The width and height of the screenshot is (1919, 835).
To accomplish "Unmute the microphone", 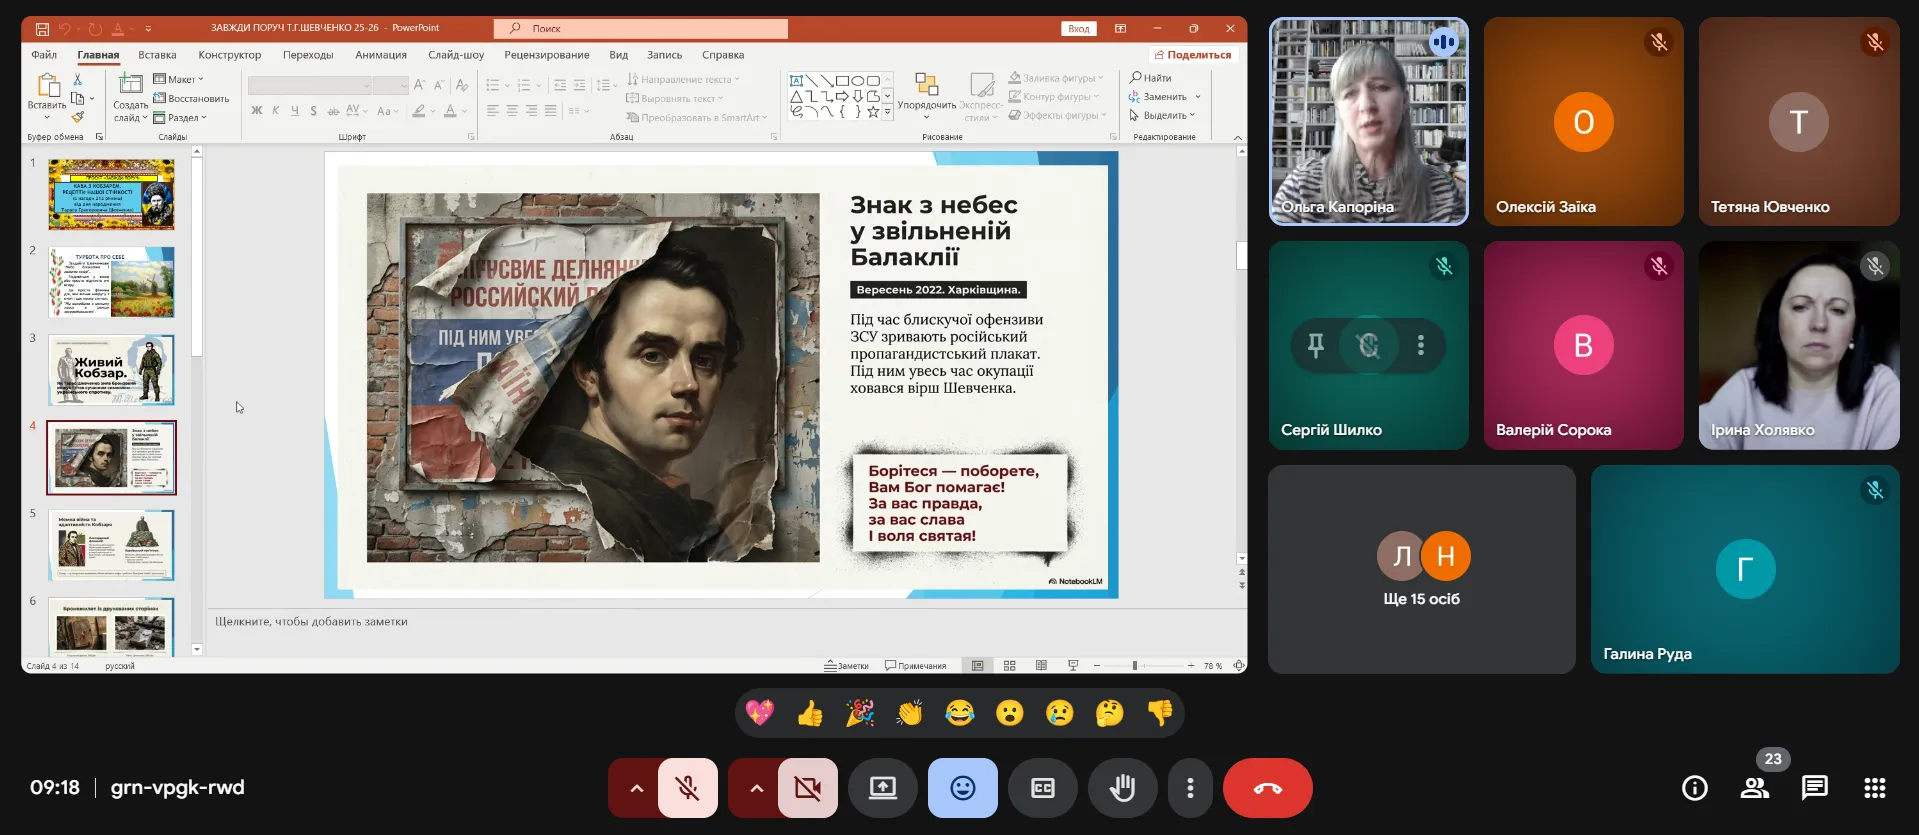I will [687, 788].
